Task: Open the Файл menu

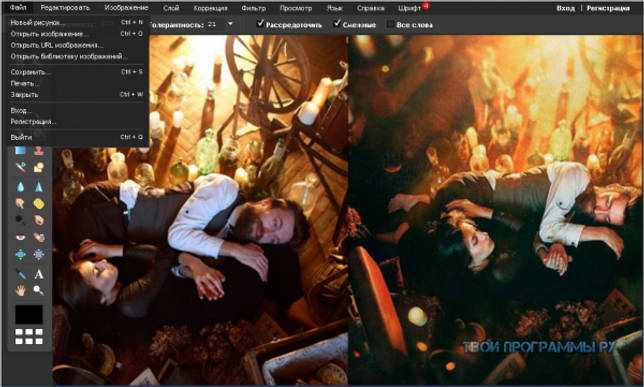Action: pyautogui.click(x=18, y=8)
